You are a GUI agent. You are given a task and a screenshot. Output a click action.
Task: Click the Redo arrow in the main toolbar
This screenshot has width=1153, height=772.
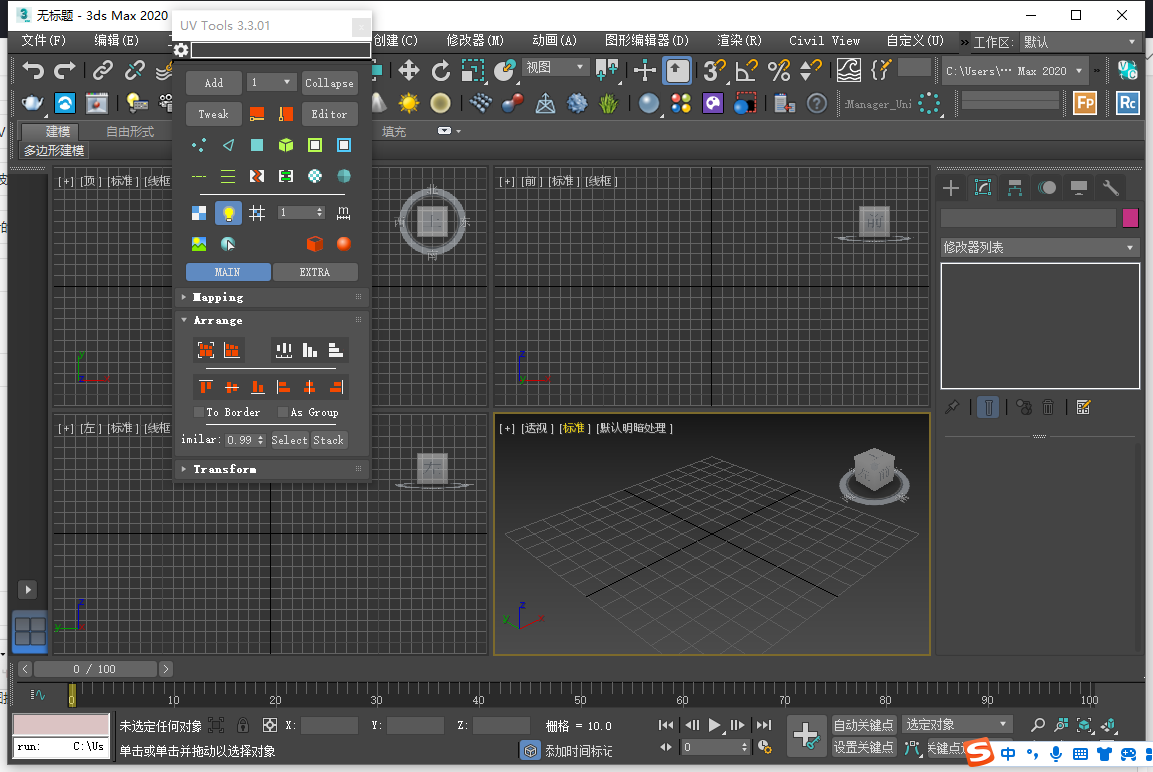(65, 71)
